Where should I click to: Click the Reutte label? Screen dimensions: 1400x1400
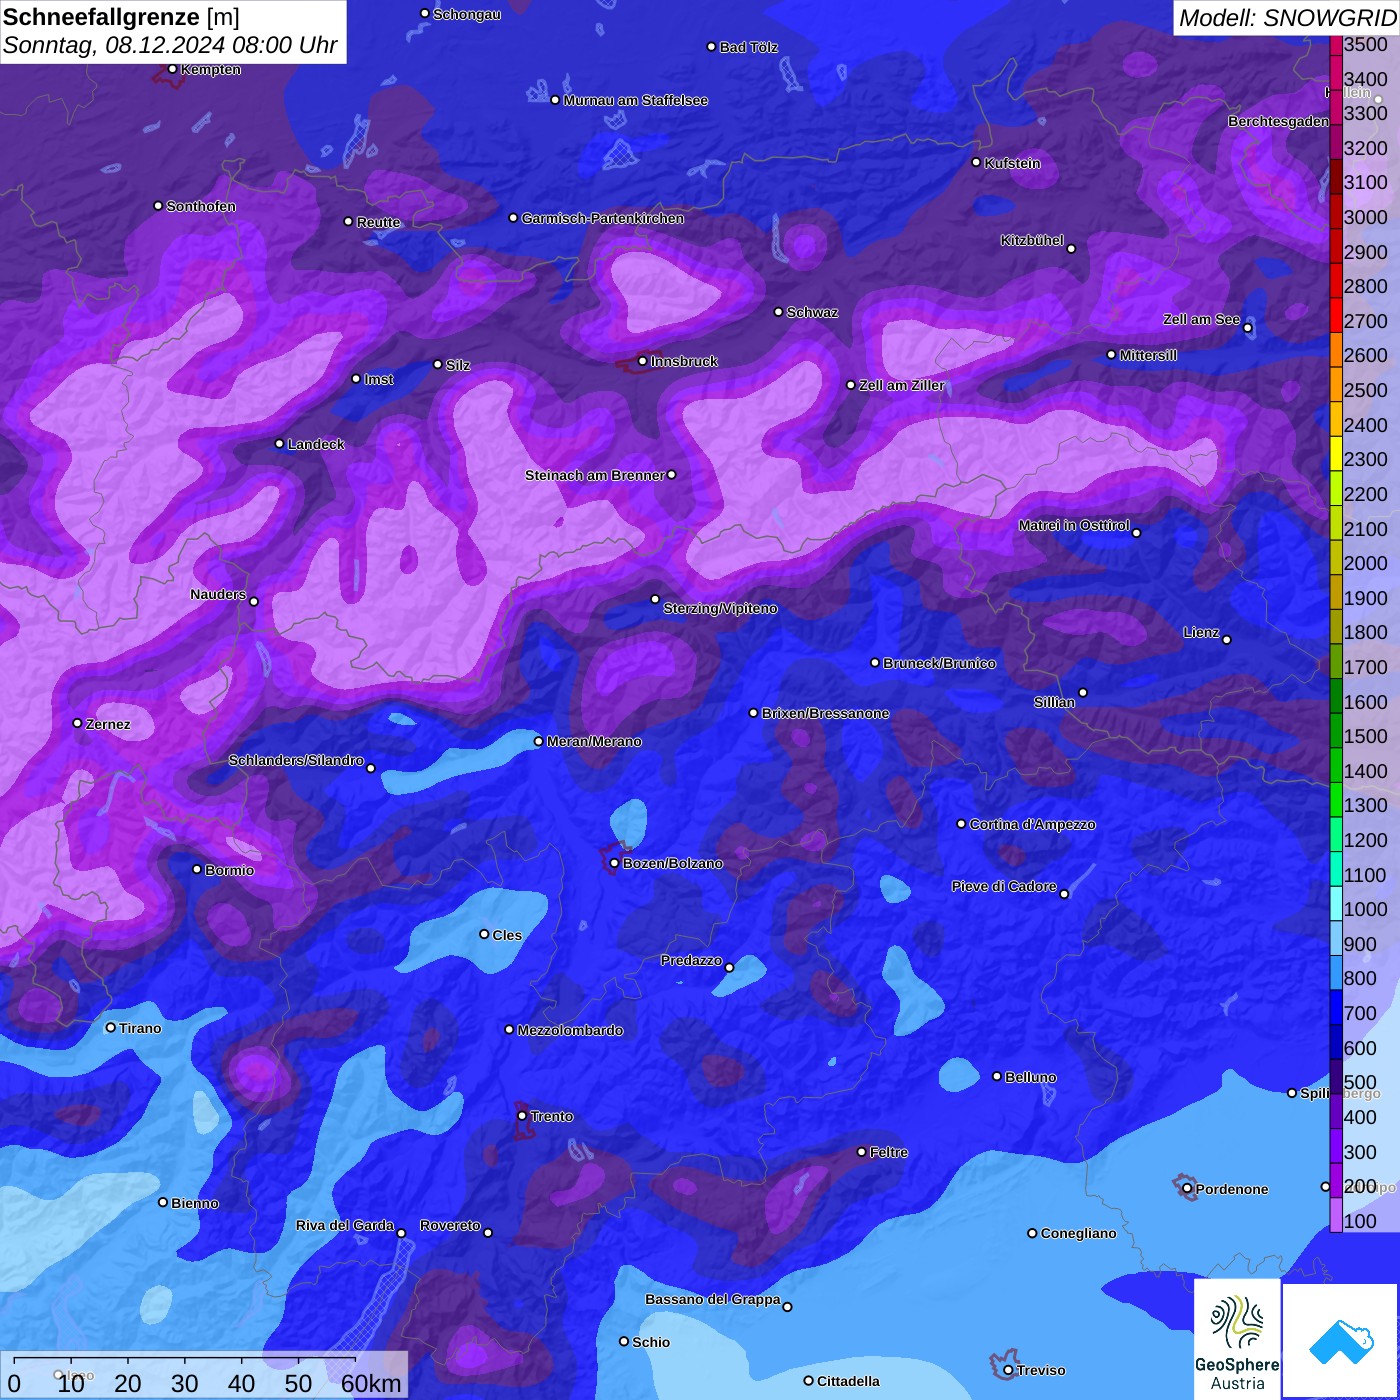[x=378, y=222]
